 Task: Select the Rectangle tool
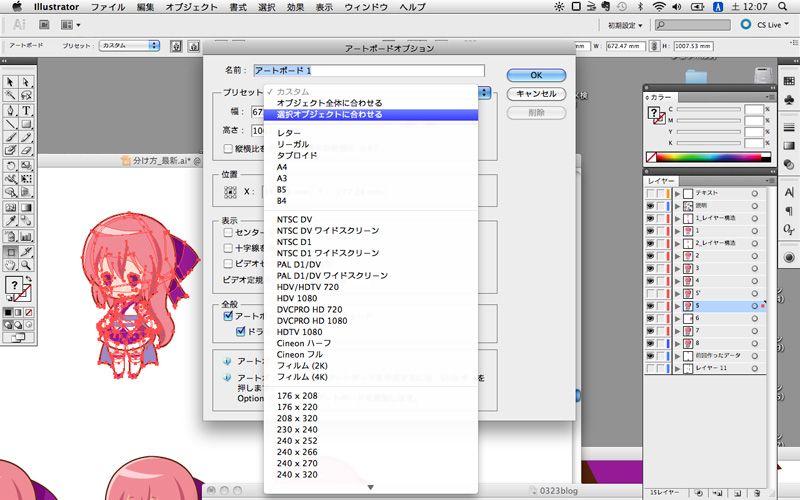26,123
